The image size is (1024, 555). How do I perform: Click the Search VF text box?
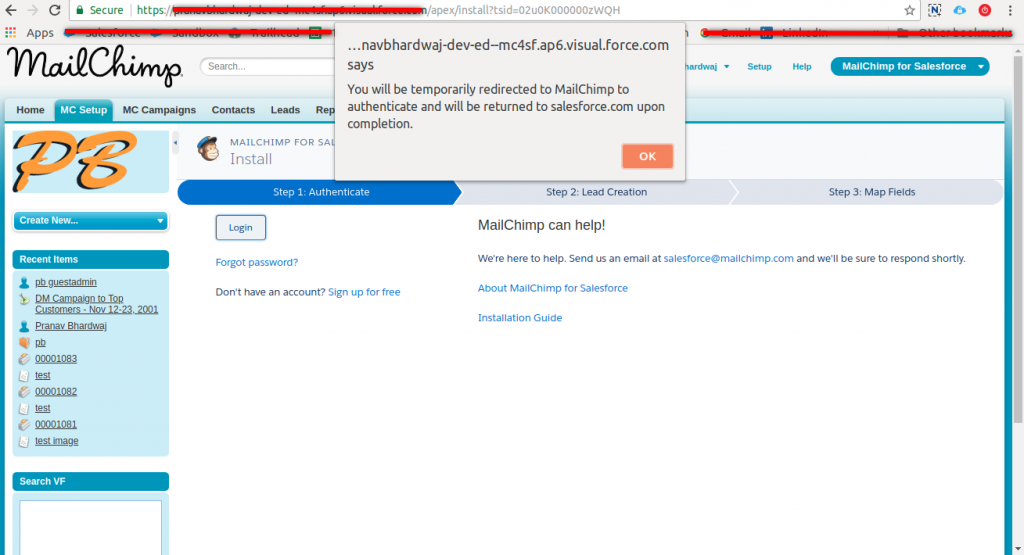pos(91,528)
